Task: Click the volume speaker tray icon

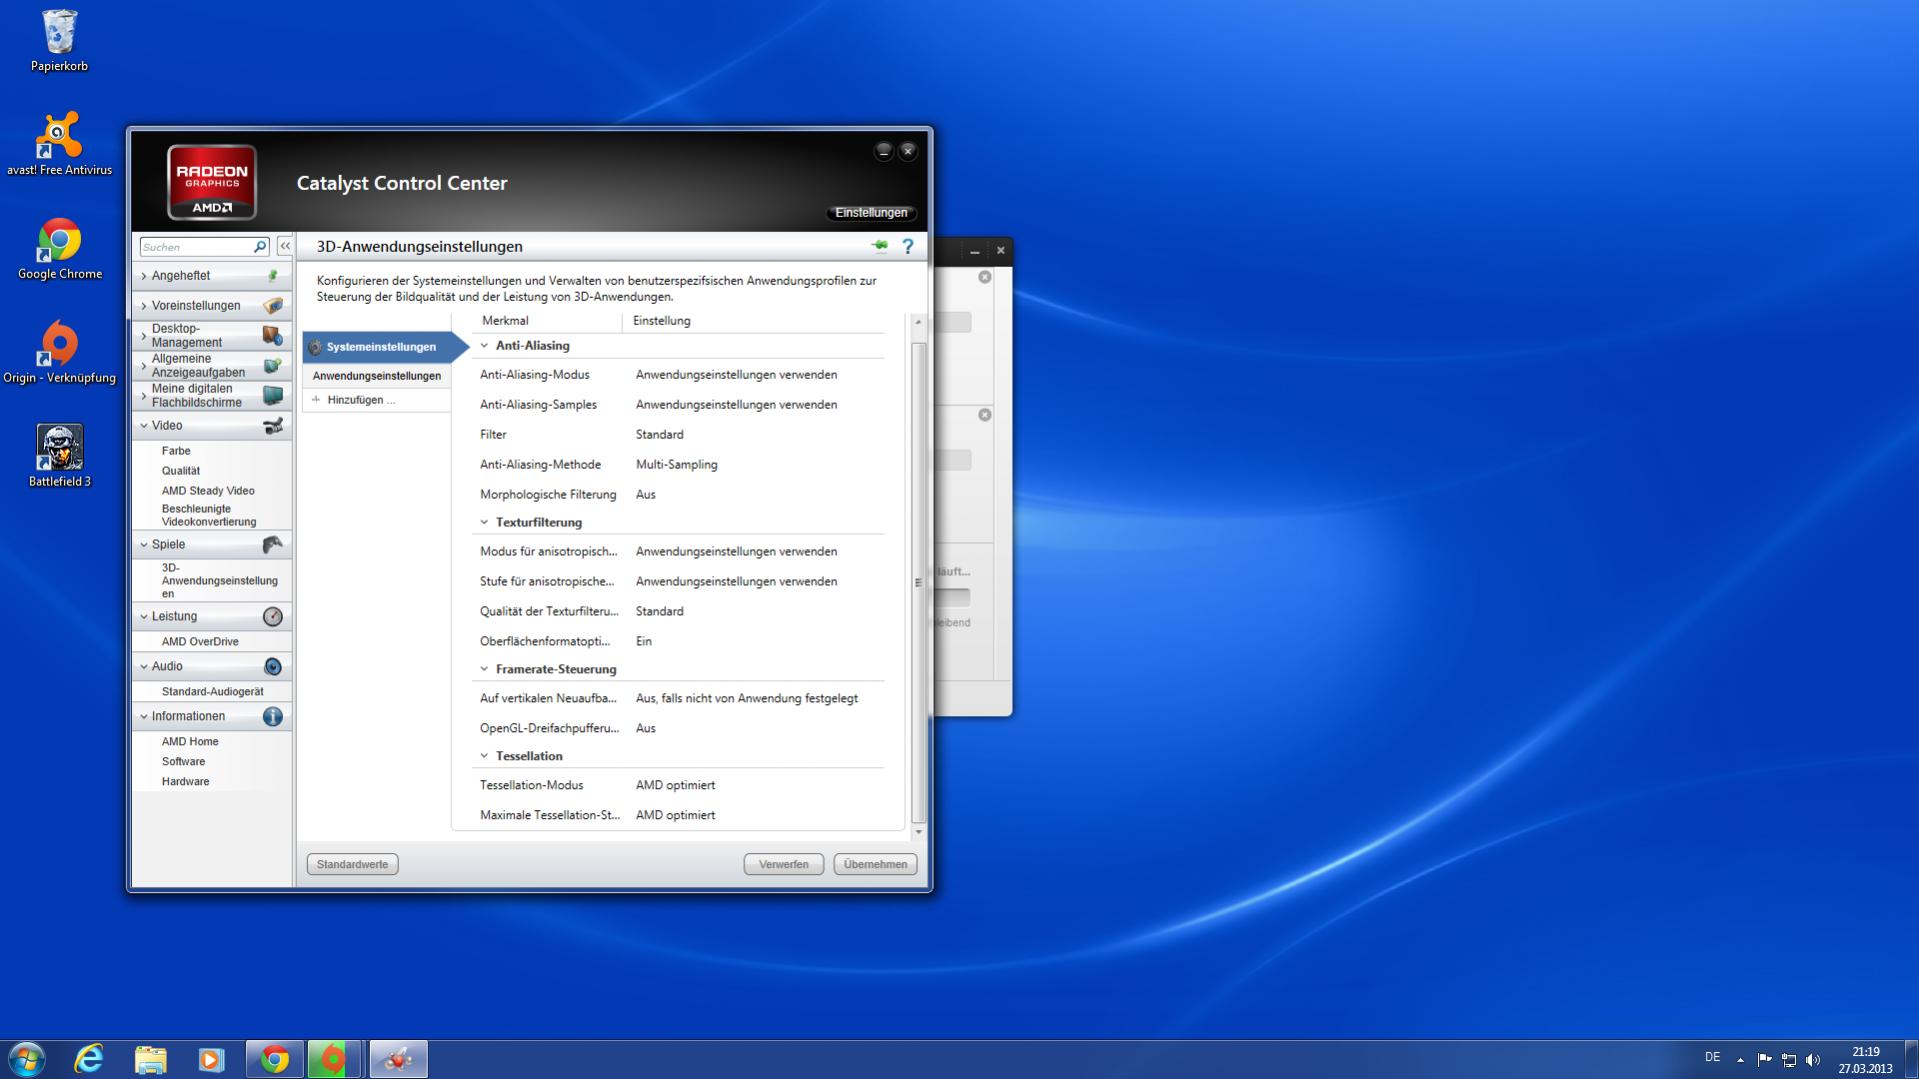Action: coord(1813,1060)
